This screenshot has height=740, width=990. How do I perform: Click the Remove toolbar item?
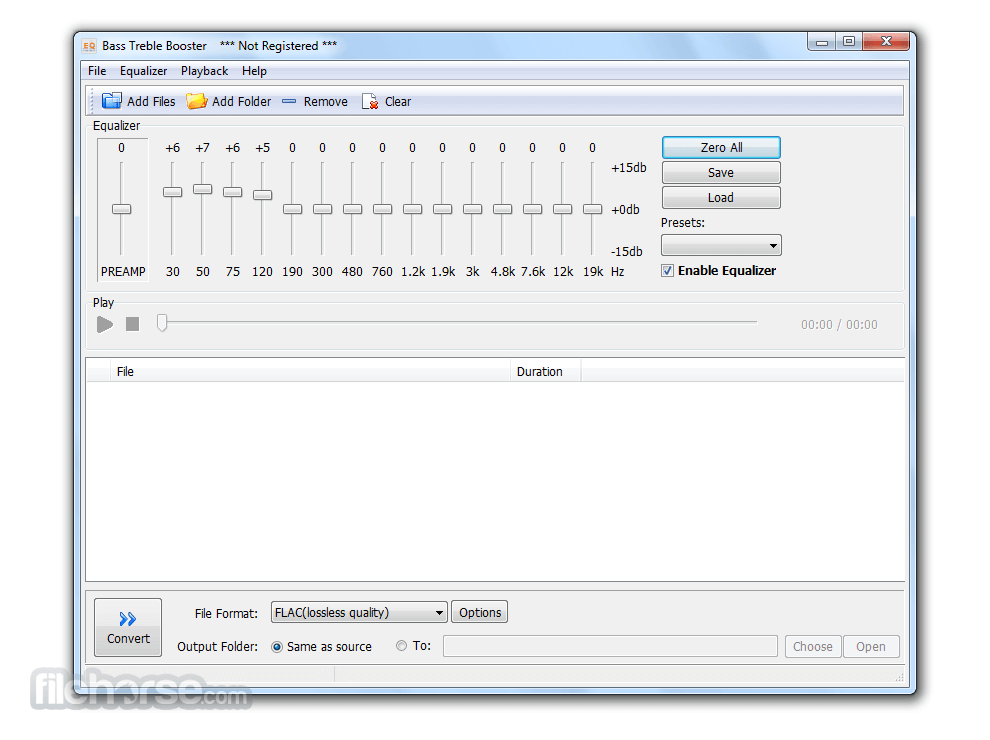314,101
